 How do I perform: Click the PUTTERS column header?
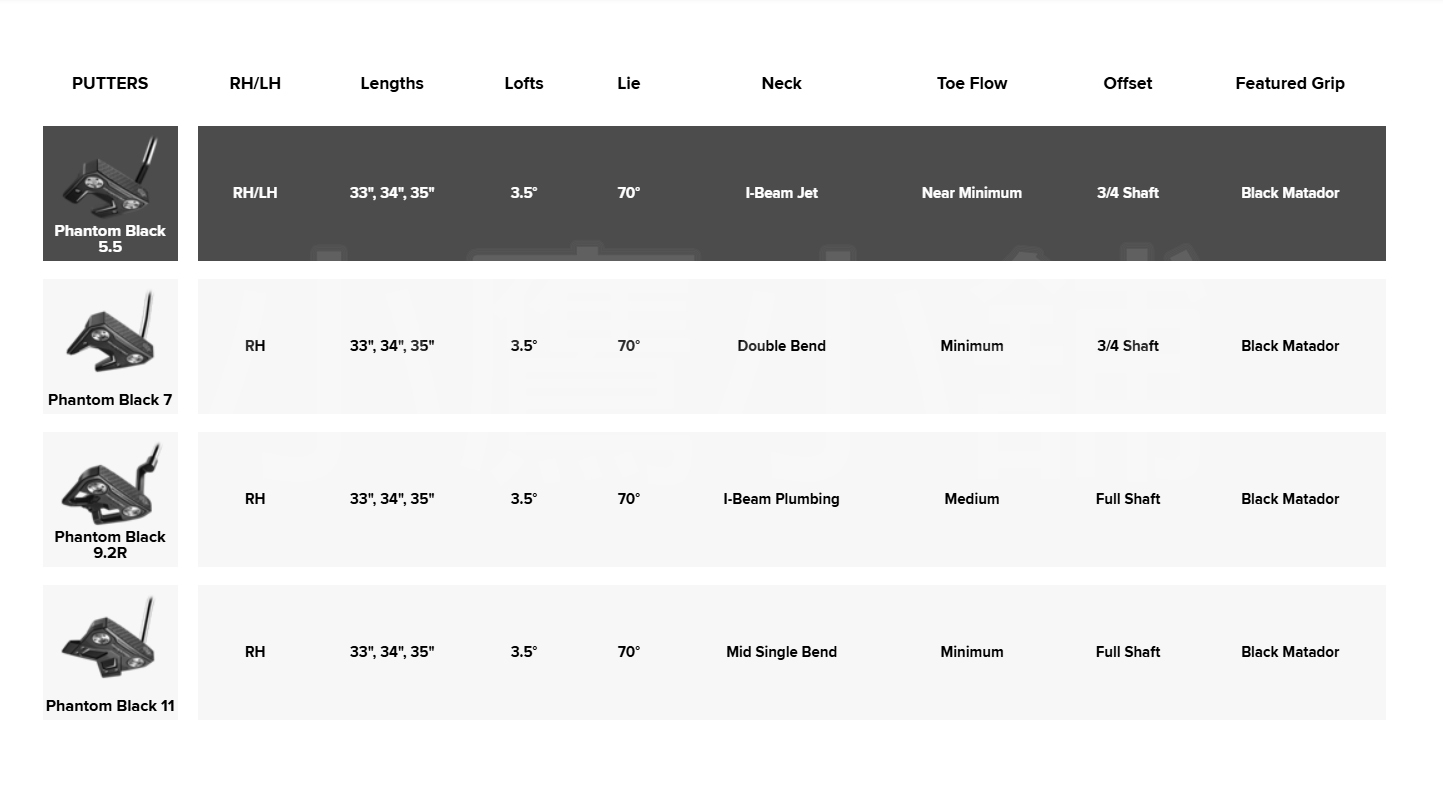pyautogui.click(x=110, y=84)
